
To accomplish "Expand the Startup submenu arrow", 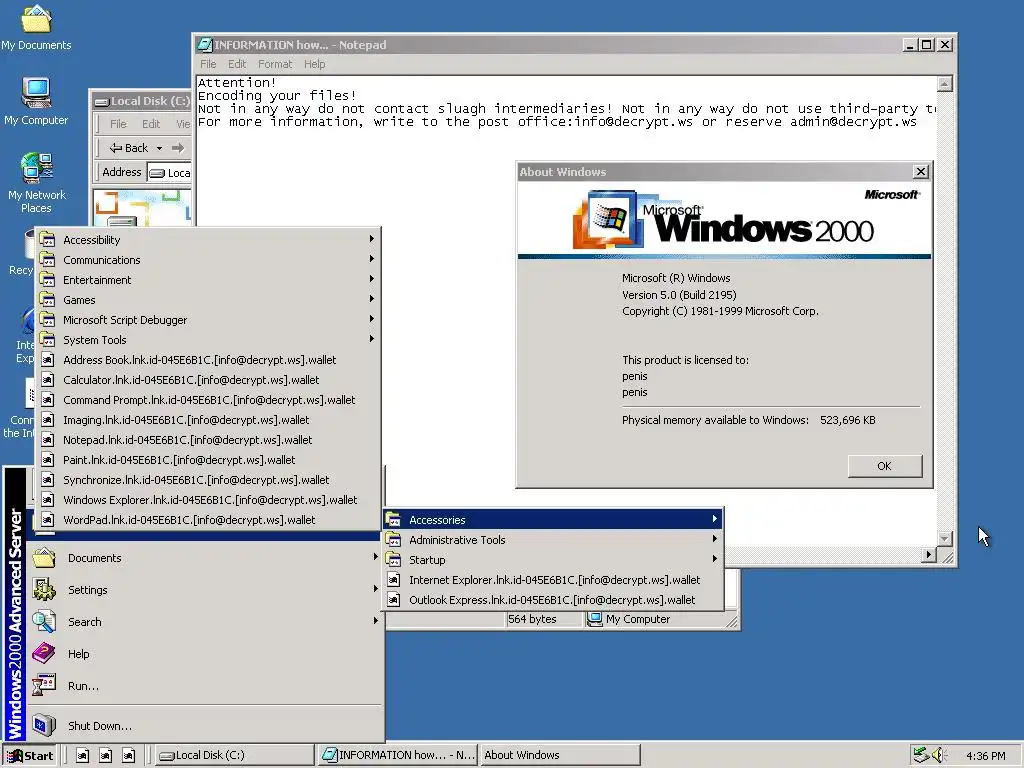I will click(x=714, y=559).
